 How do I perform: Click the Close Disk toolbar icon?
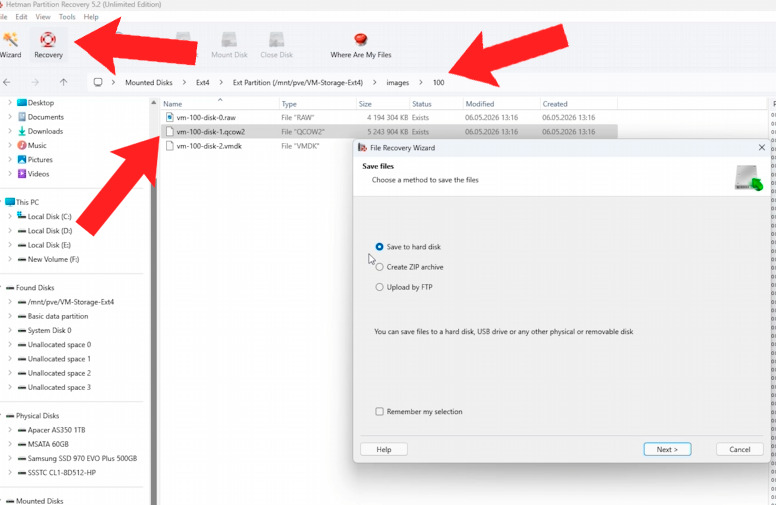click(277, 40)
